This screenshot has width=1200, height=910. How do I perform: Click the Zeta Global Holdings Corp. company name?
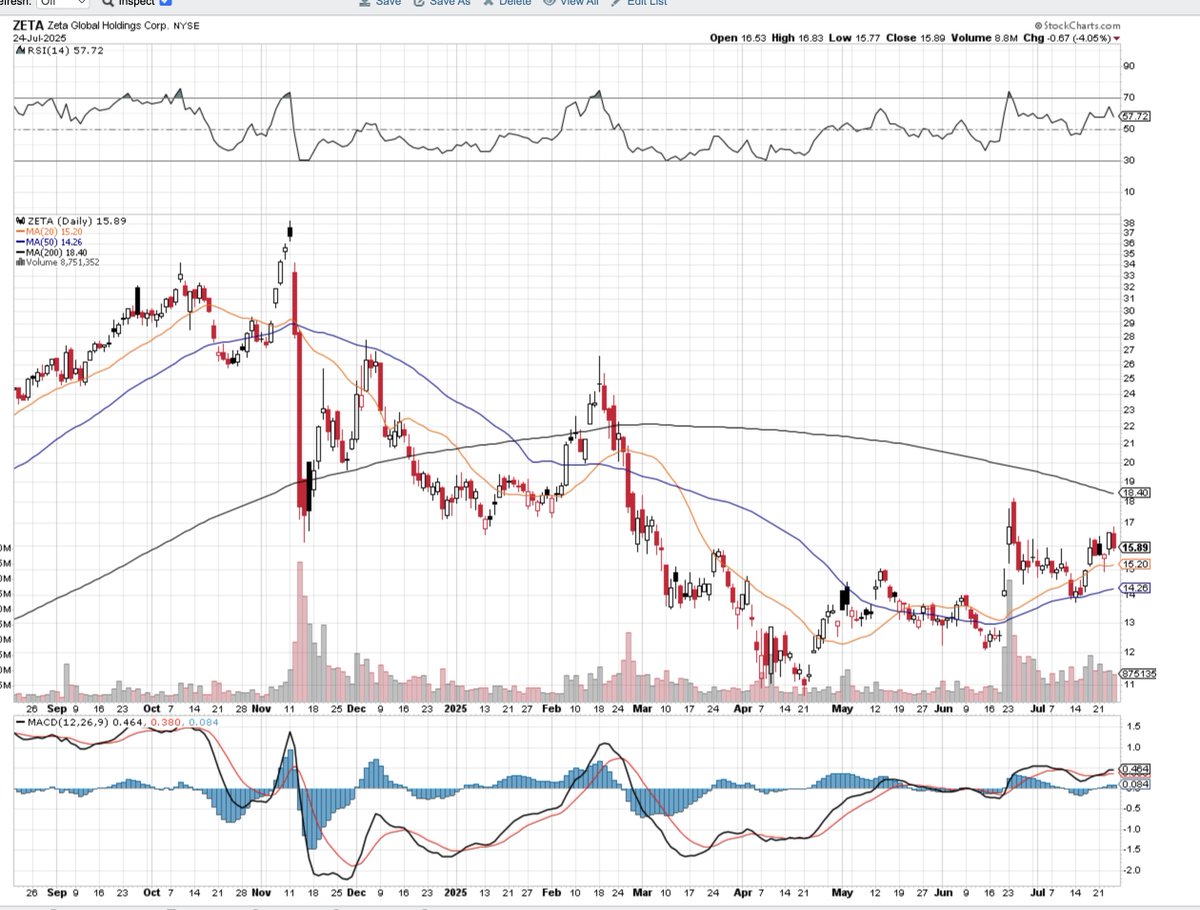tap(109, 25)
